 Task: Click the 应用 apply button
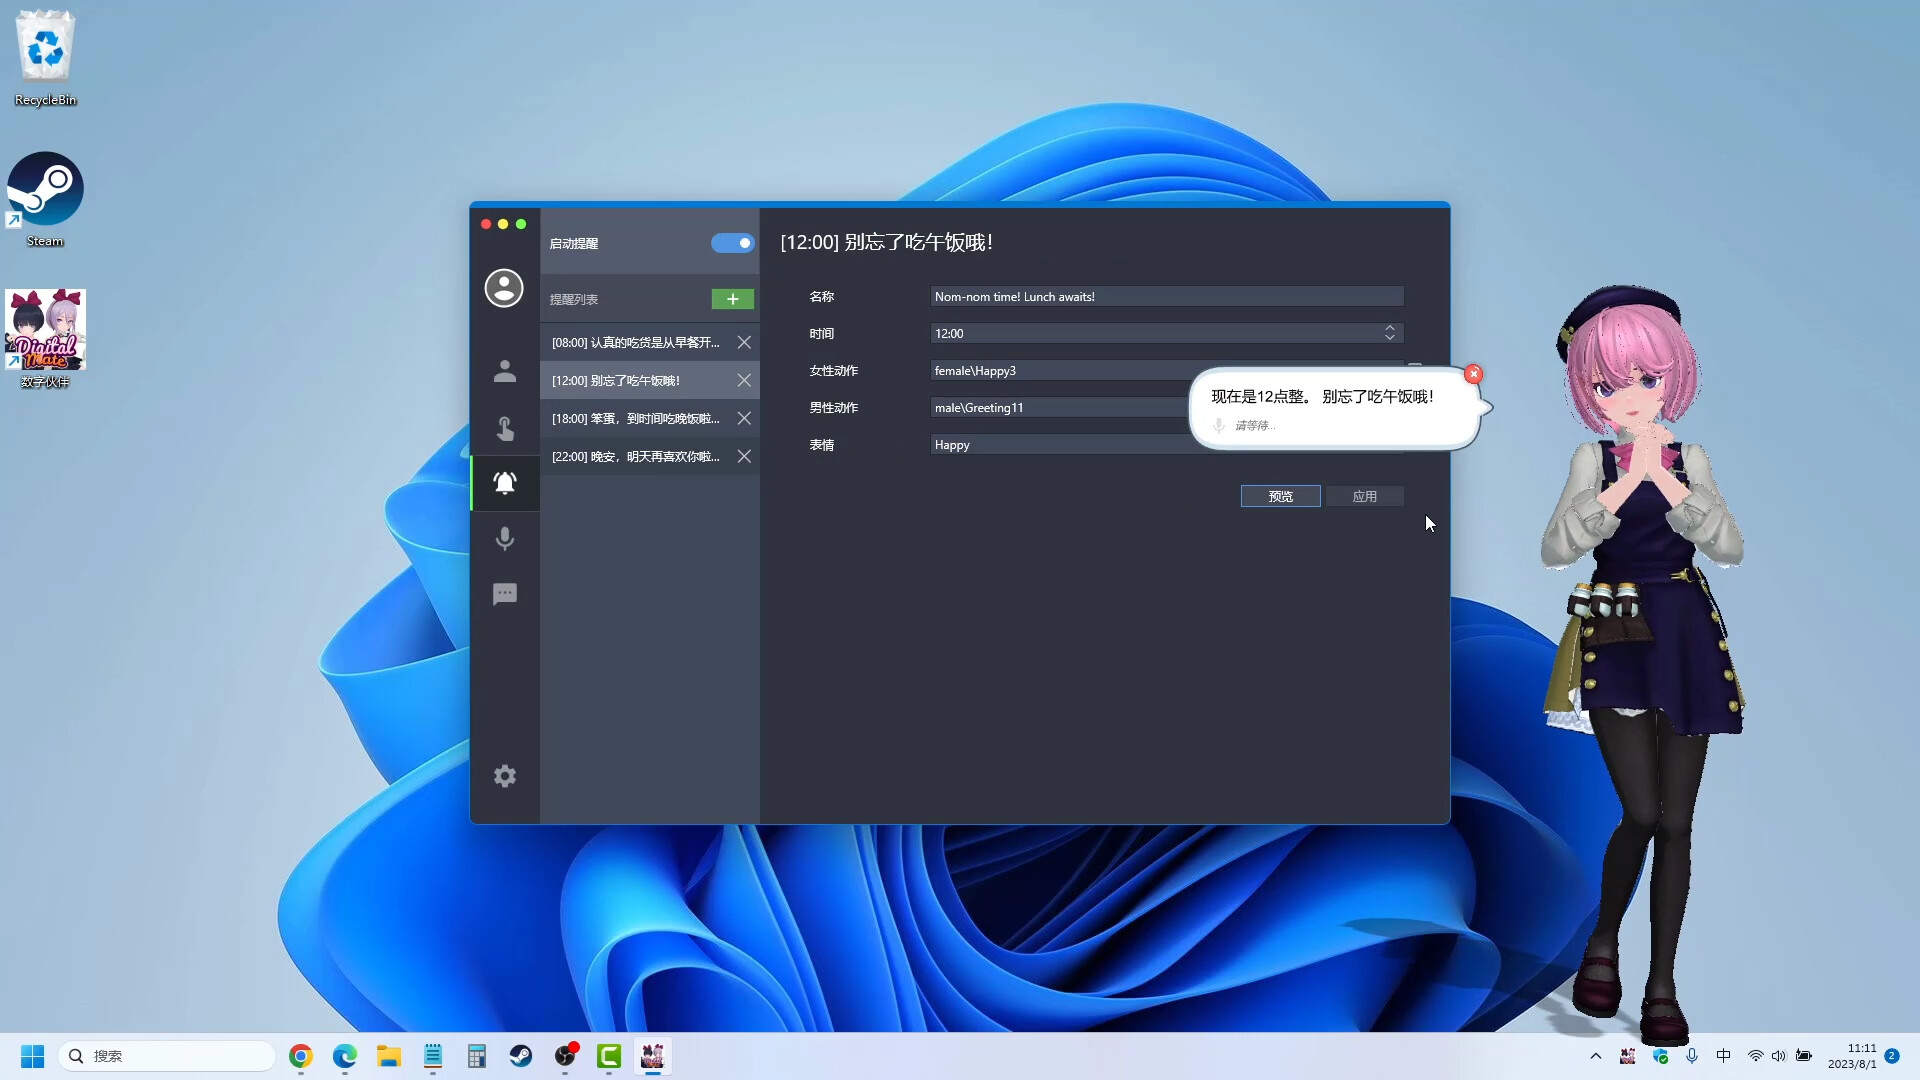pyautogui.click(x=1366, y=496)
